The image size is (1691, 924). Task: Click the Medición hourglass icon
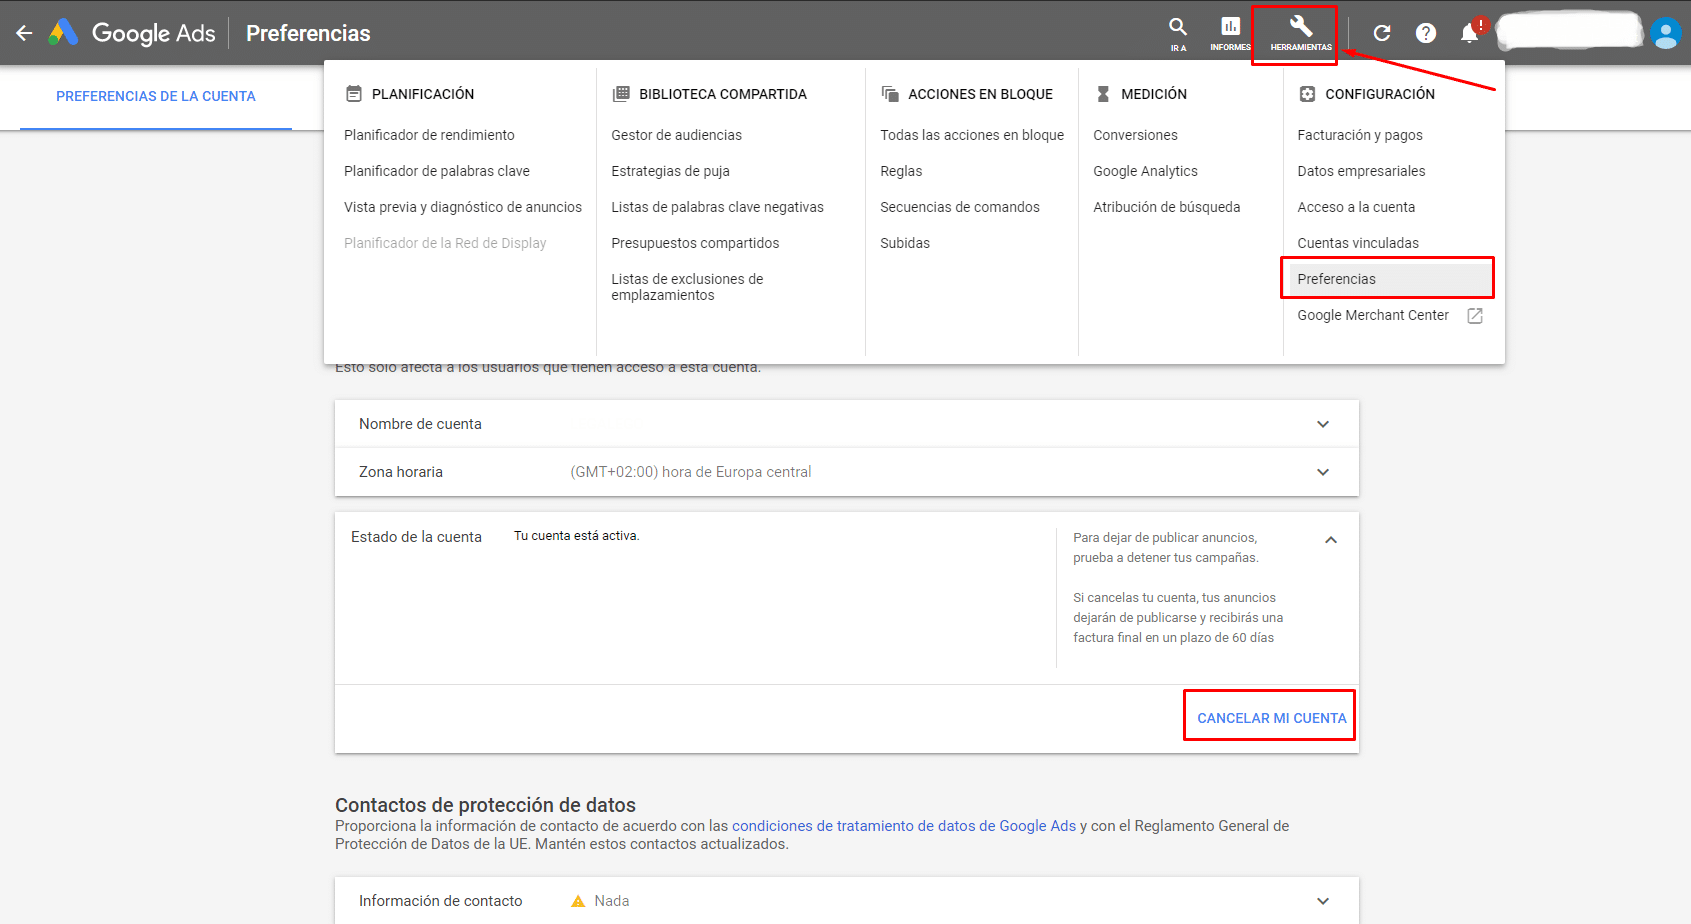click(1103, 94)
